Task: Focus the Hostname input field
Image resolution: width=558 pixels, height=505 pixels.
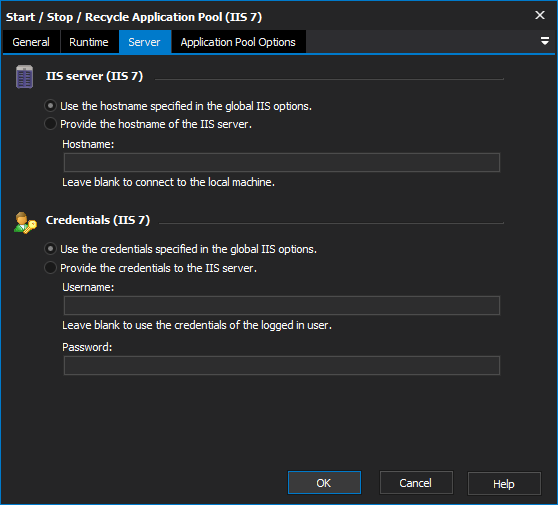Action: (282, 163)
